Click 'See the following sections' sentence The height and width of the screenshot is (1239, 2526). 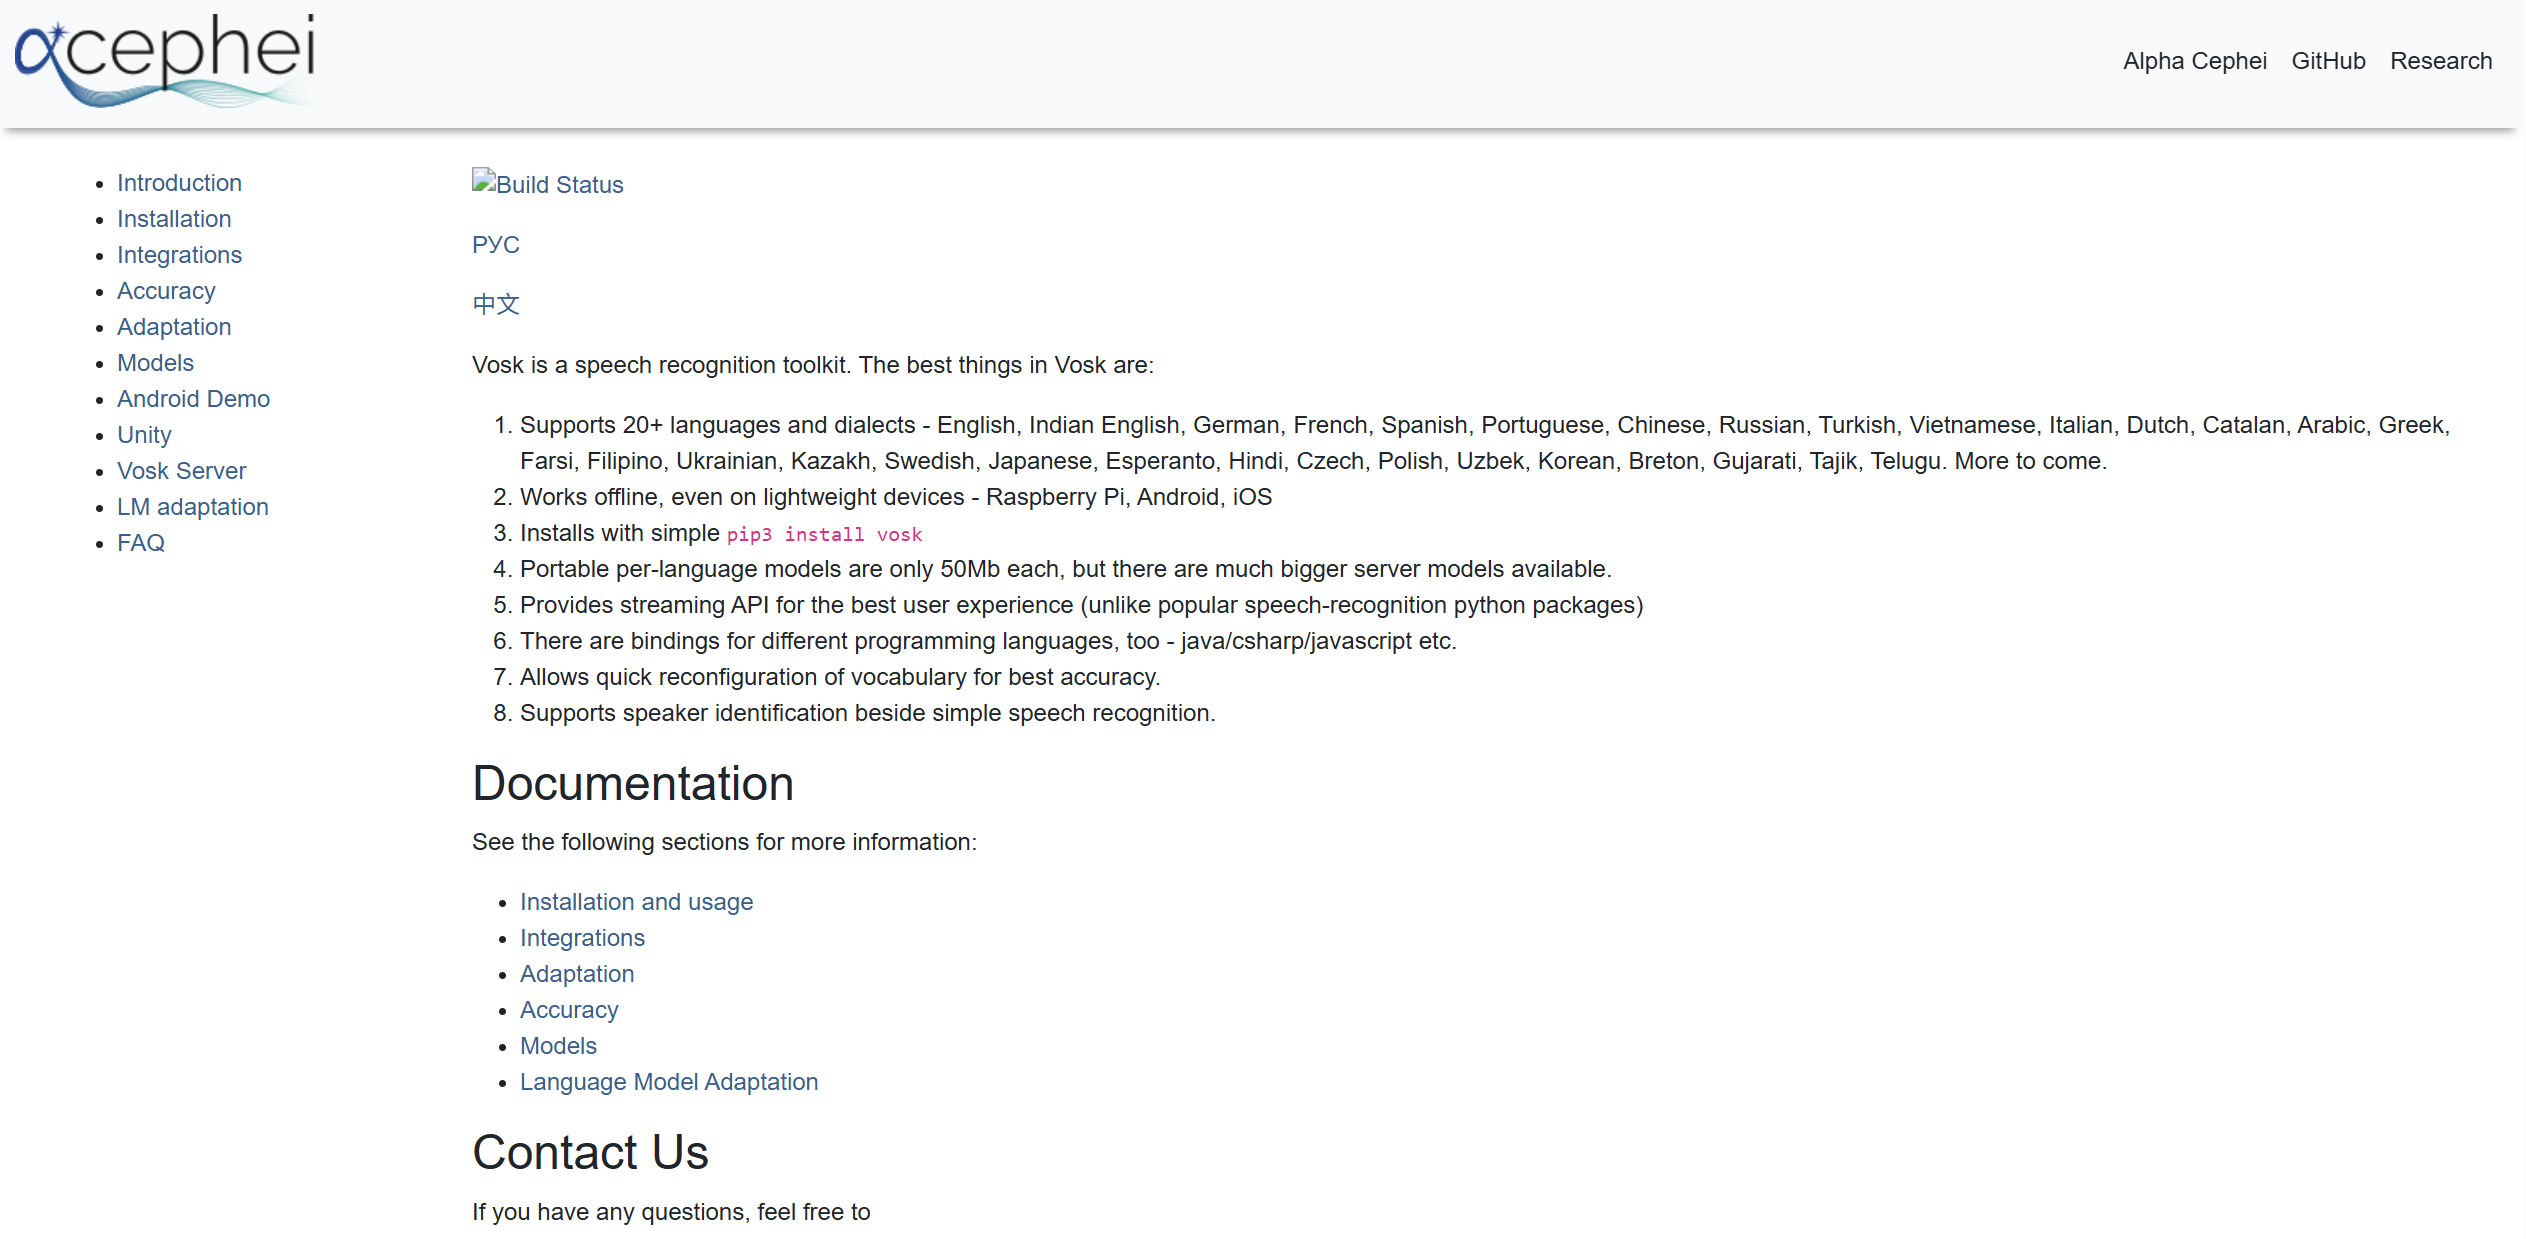click(724, 842)
